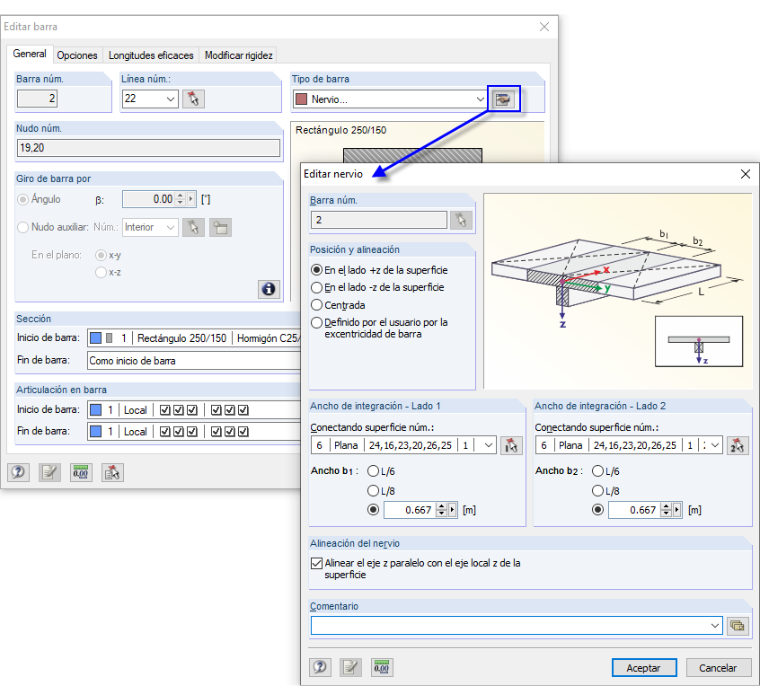Show info about bar rotation

(269, 289)
